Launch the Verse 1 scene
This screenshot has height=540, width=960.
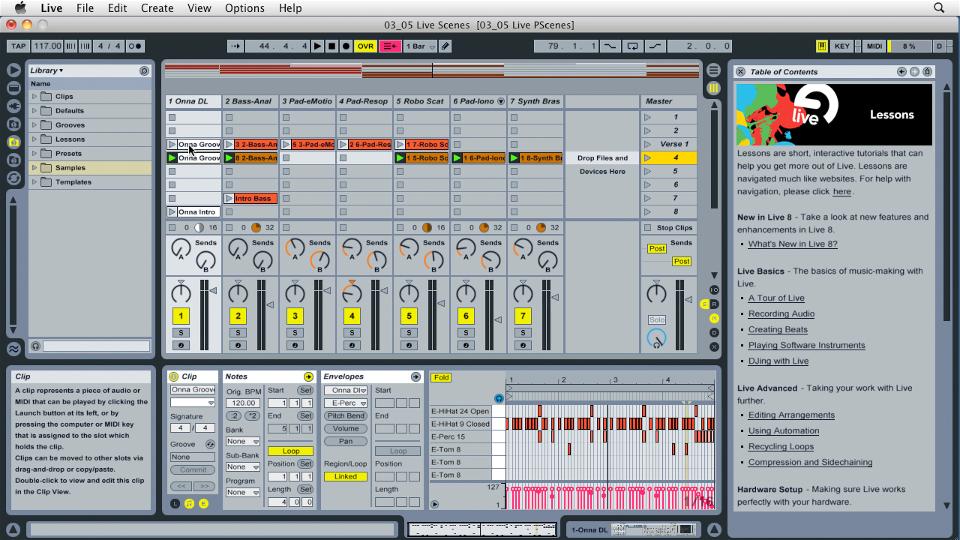[646, 144]
